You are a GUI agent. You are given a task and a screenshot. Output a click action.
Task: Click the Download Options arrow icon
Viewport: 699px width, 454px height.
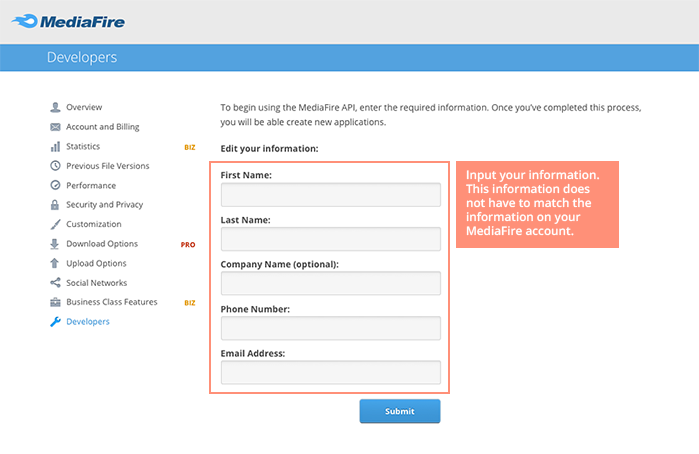[56, 244]
